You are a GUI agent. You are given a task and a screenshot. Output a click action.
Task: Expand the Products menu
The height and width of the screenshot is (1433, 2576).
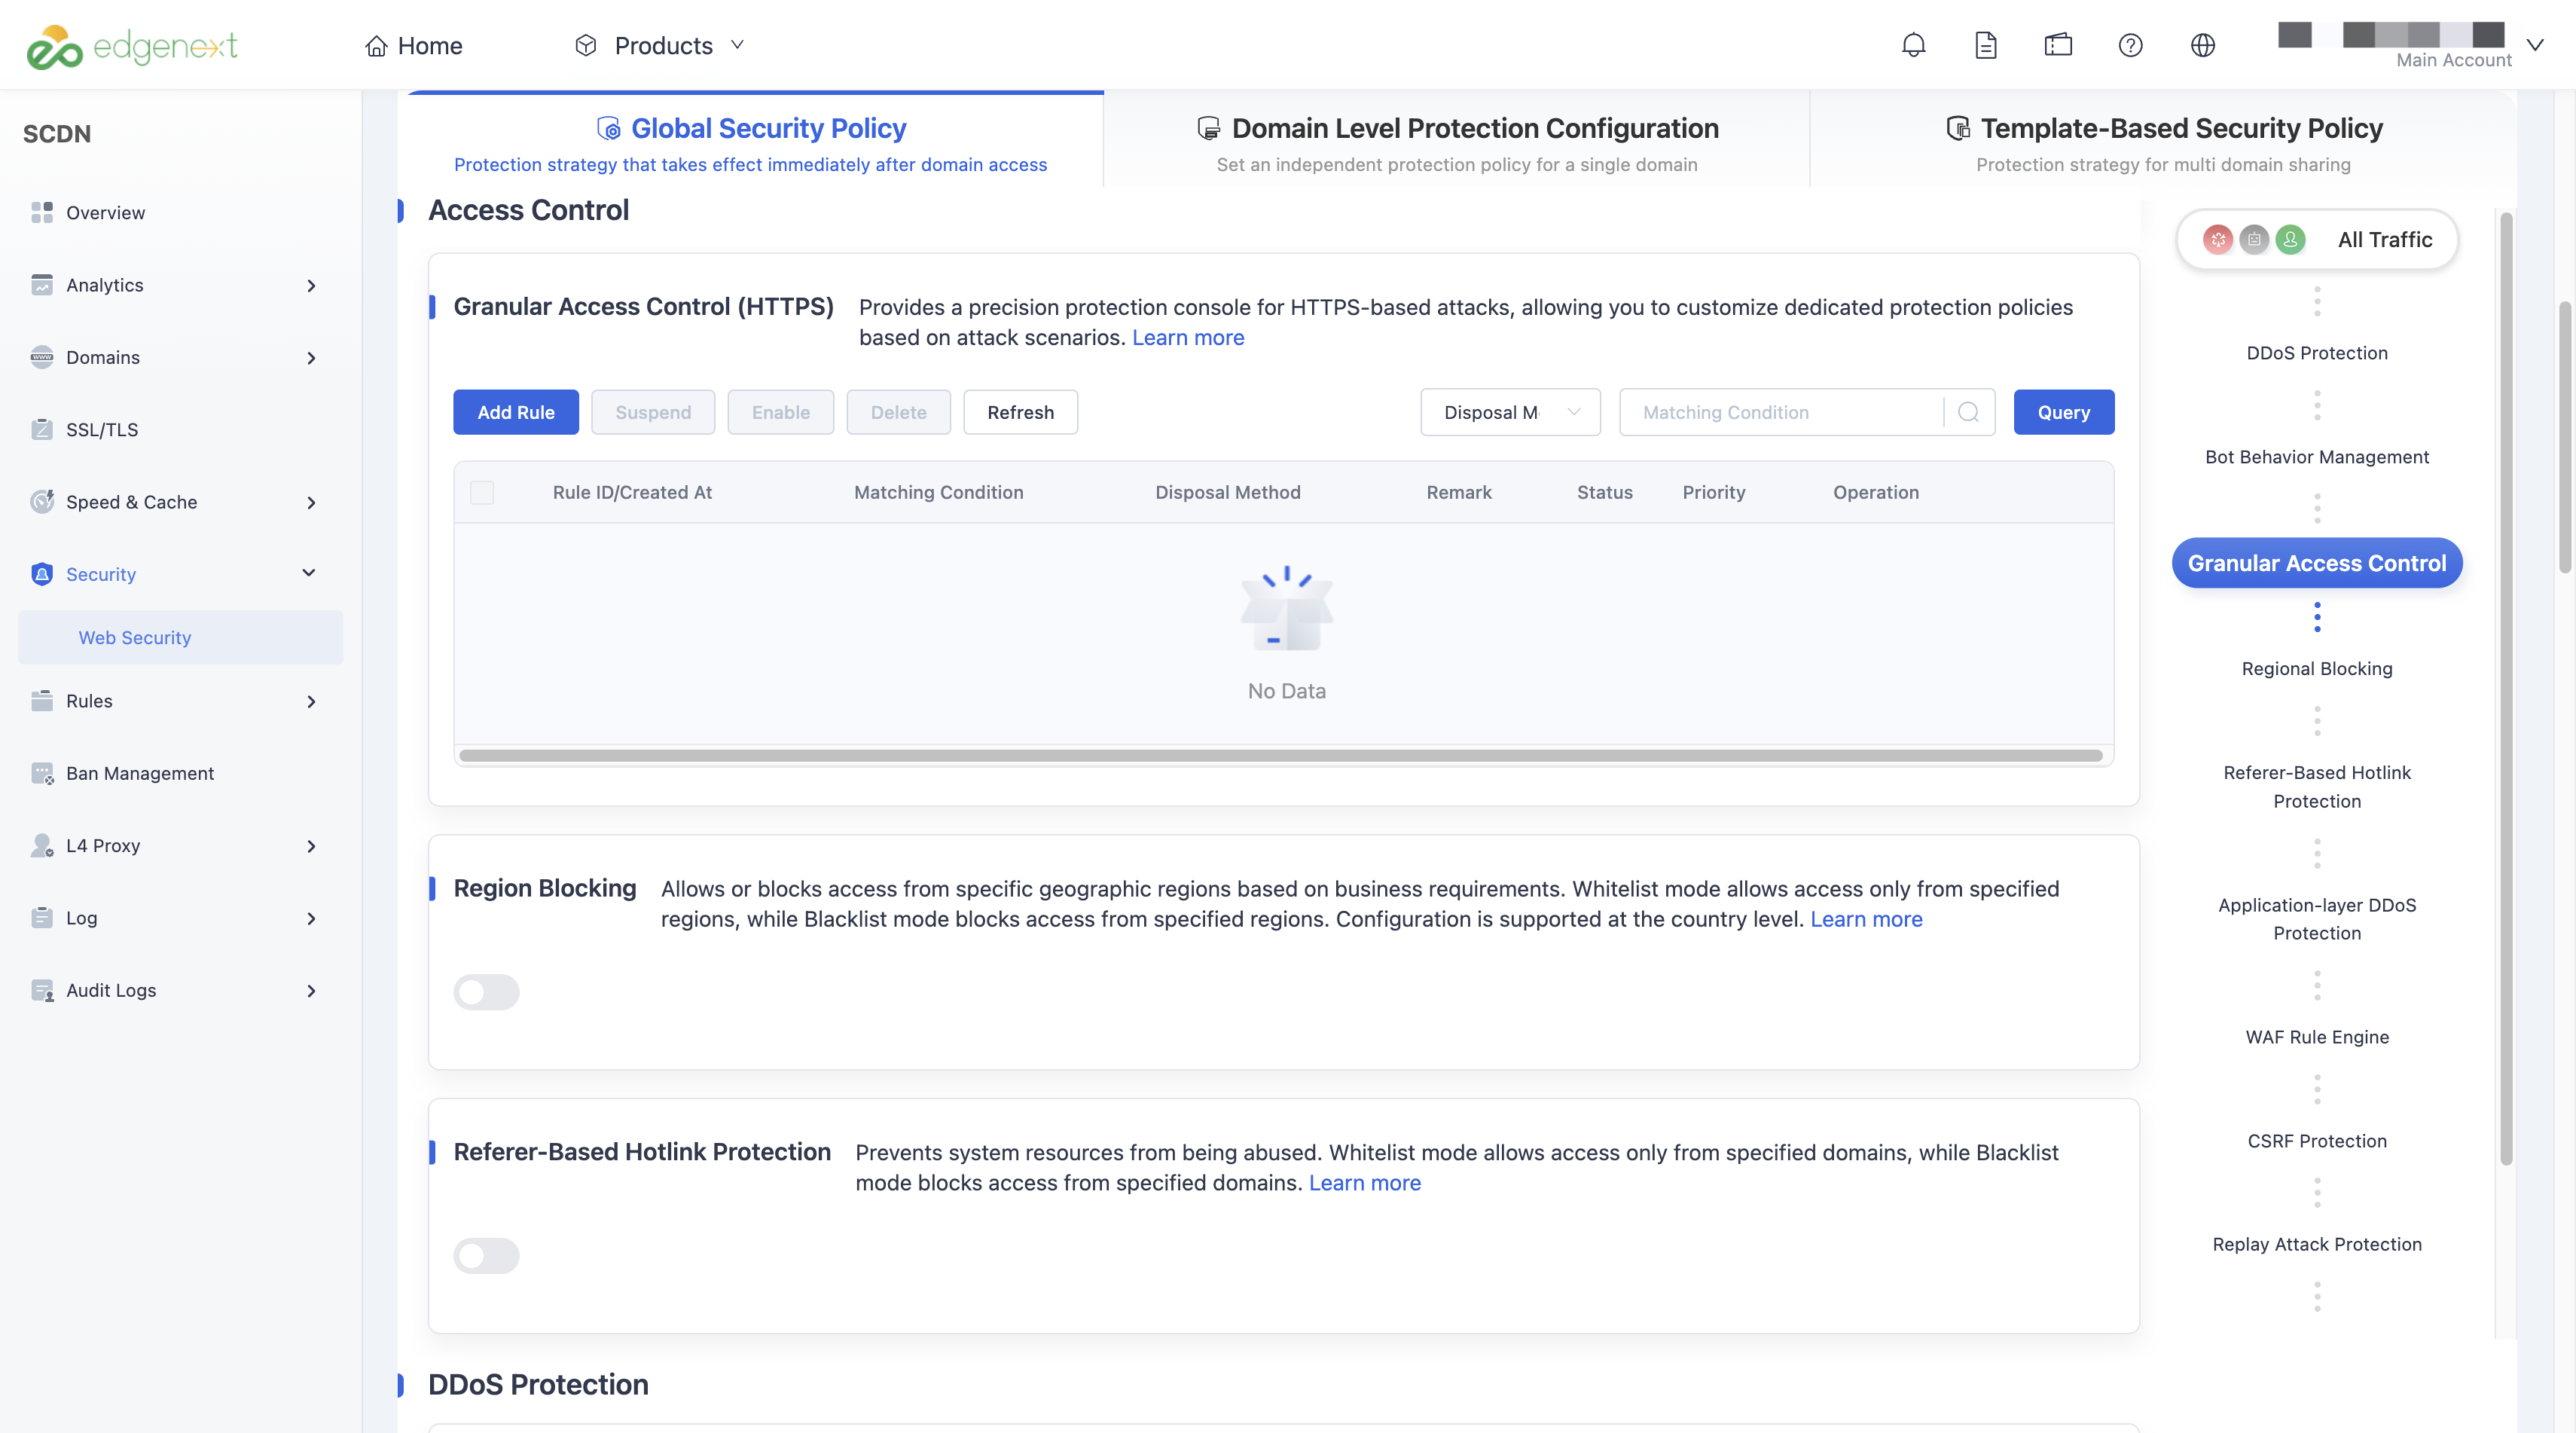pyautogui.click(x=659, y=45)
